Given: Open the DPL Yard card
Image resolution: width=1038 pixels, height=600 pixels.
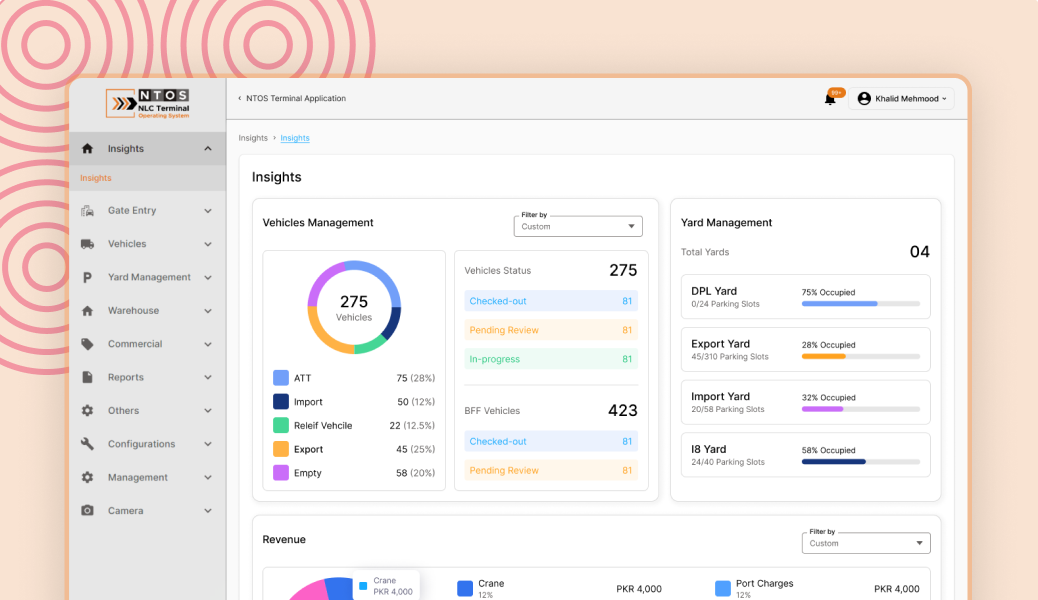Looking at the screenshot, I should pyautogui.click(x=806, y=297).
